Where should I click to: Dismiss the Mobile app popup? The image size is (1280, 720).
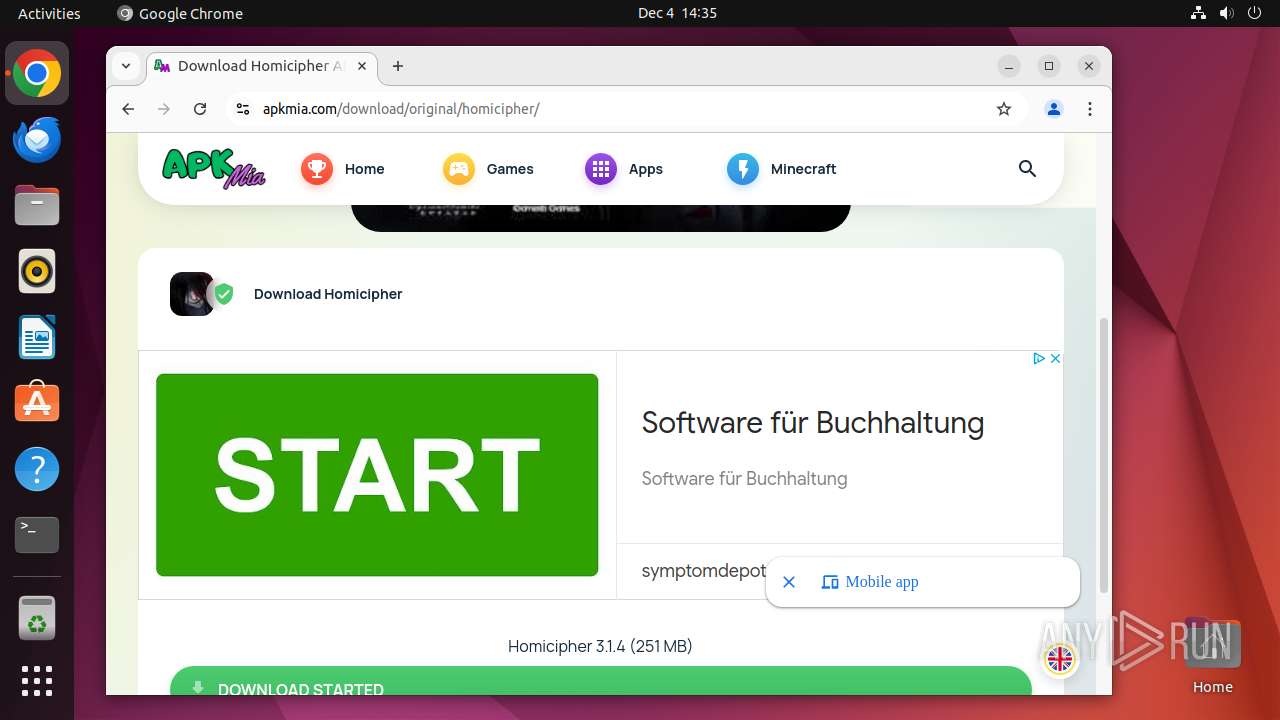coord(789,582)
